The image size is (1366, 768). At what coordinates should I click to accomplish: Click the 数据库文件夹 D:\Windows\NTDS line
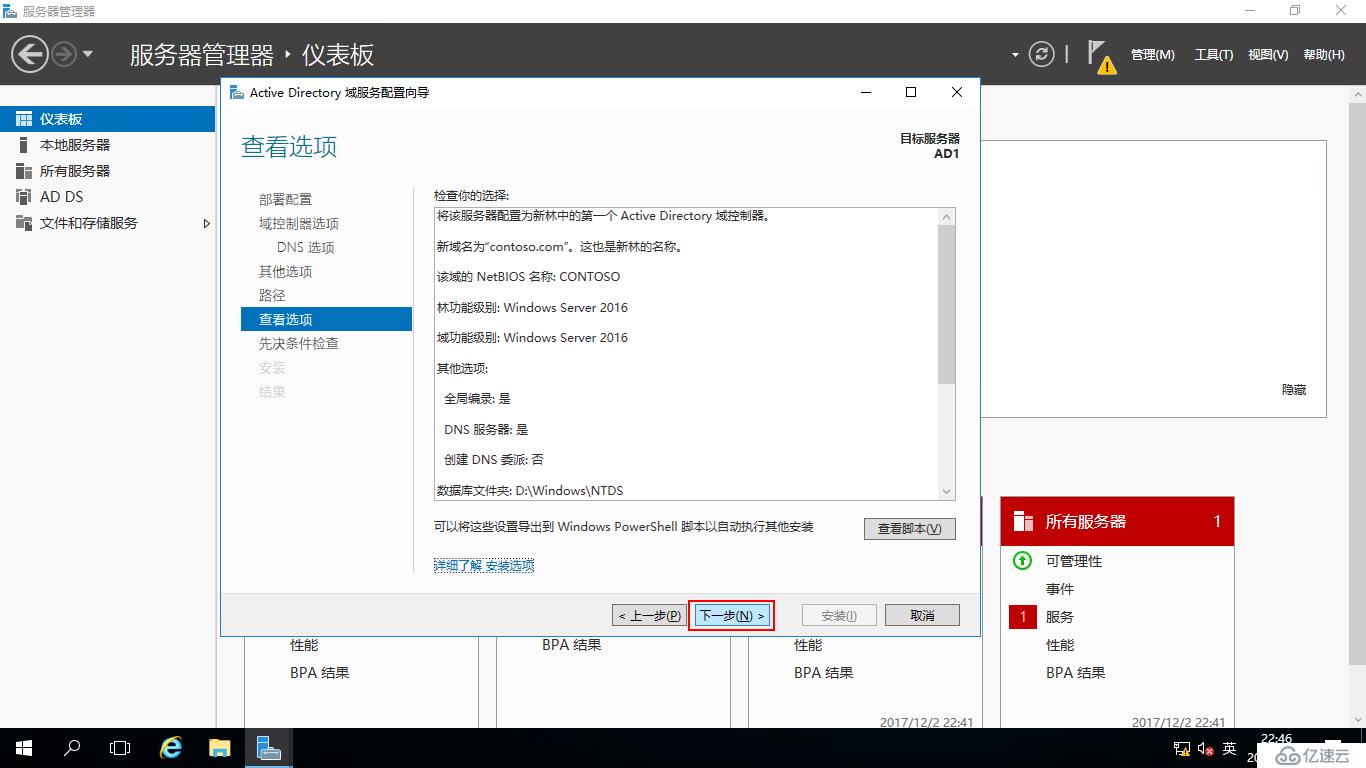[530, 490]
